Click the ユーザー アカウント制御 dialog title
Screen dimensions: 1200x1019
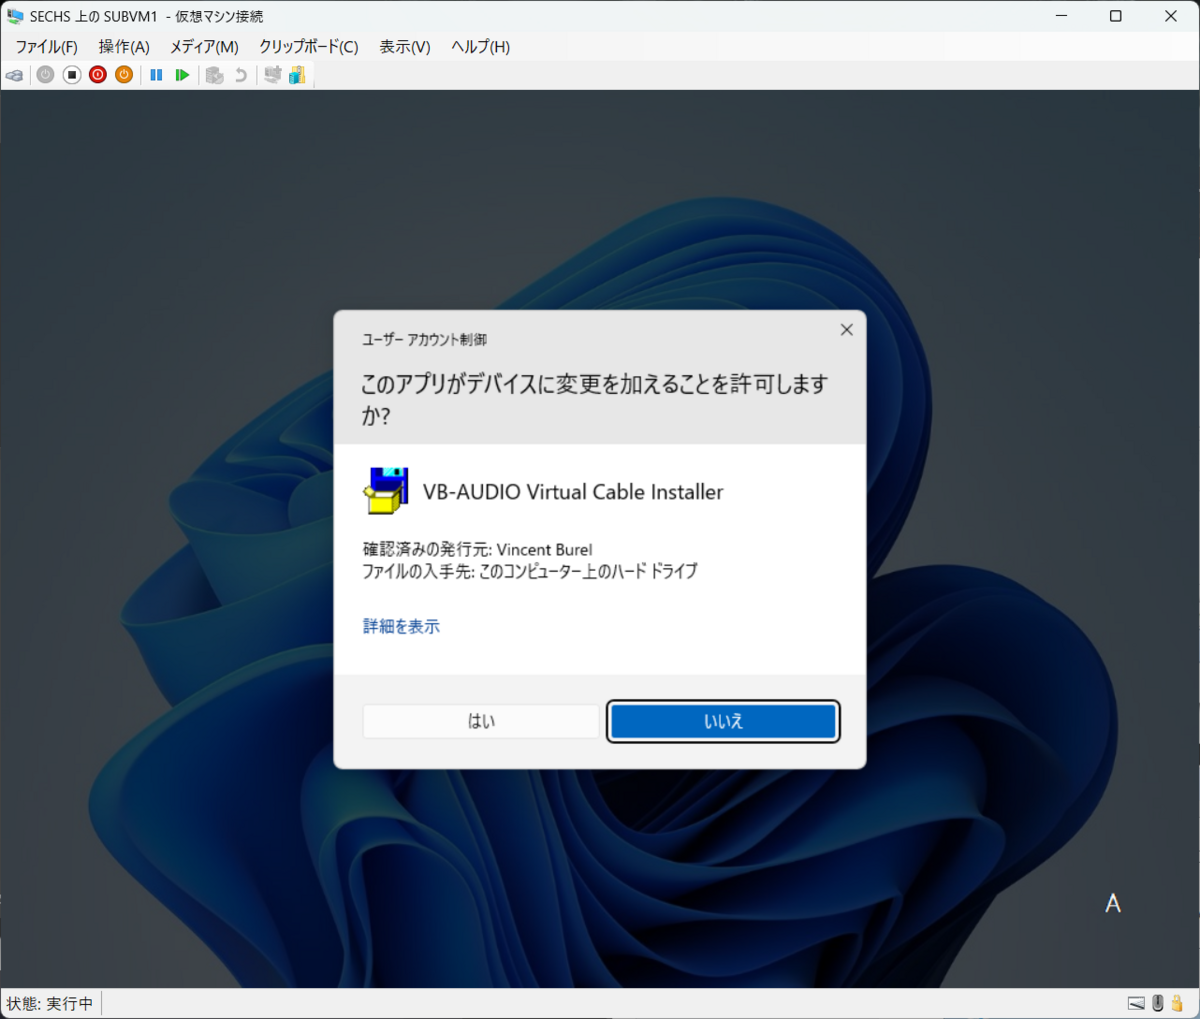(x=424, y=340)
